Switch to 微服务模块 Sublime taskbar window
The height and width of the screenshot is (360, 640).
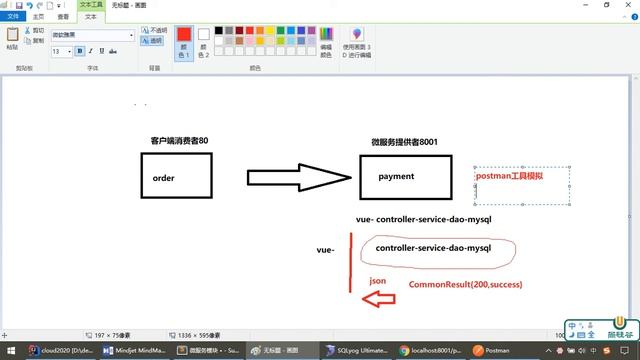coord(208,351)
